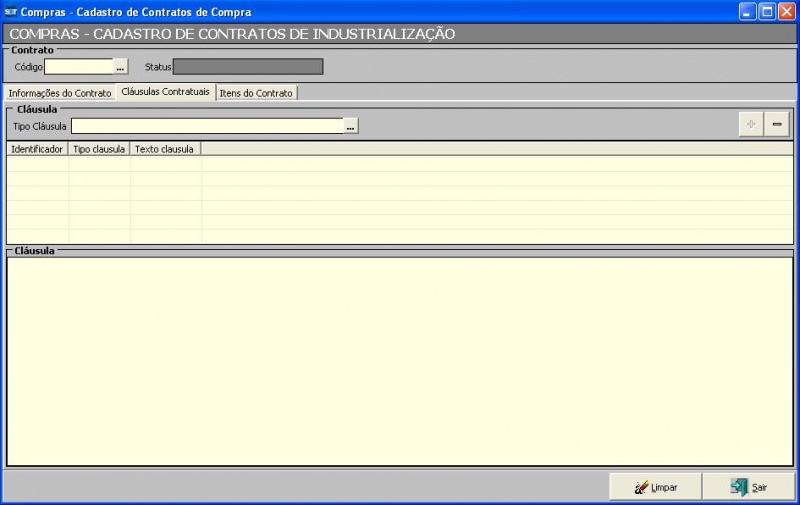Click inside the Tipo Cláusula text field

point(207,127)
